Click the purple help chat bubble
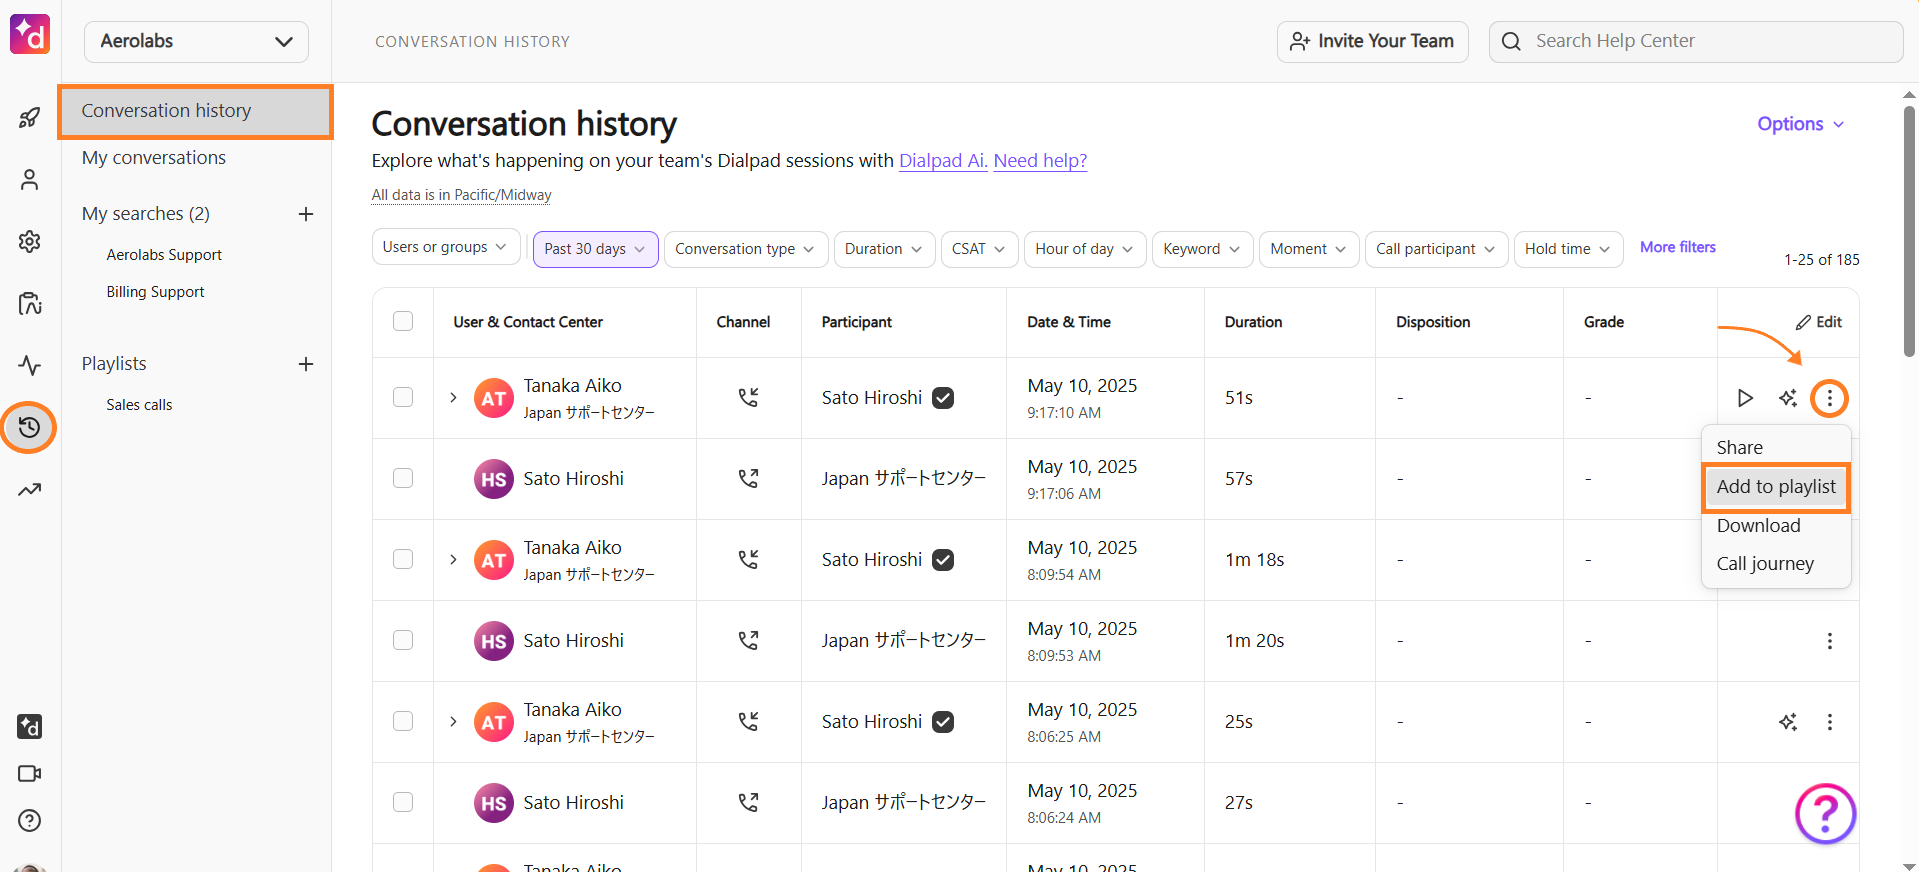 pyautogui.click(x=1825, y=813)
